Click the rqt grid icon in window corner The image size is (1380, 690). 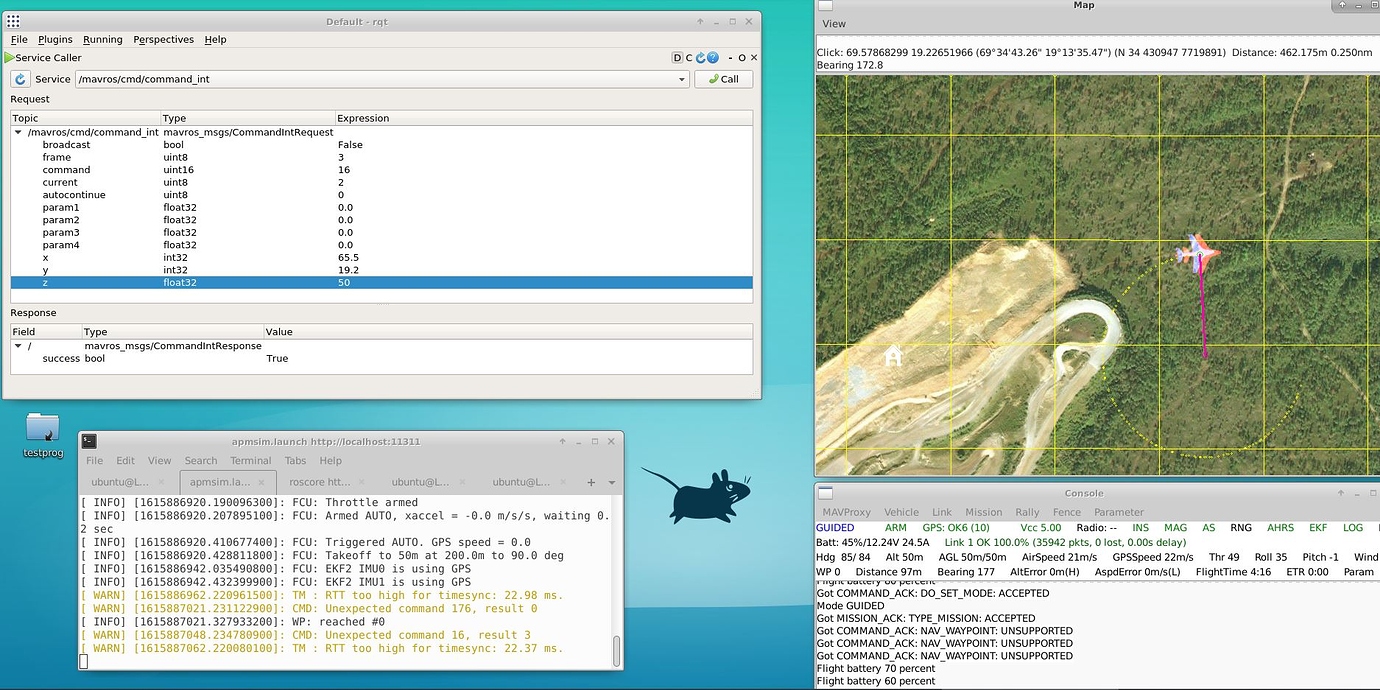coord(12,20)
